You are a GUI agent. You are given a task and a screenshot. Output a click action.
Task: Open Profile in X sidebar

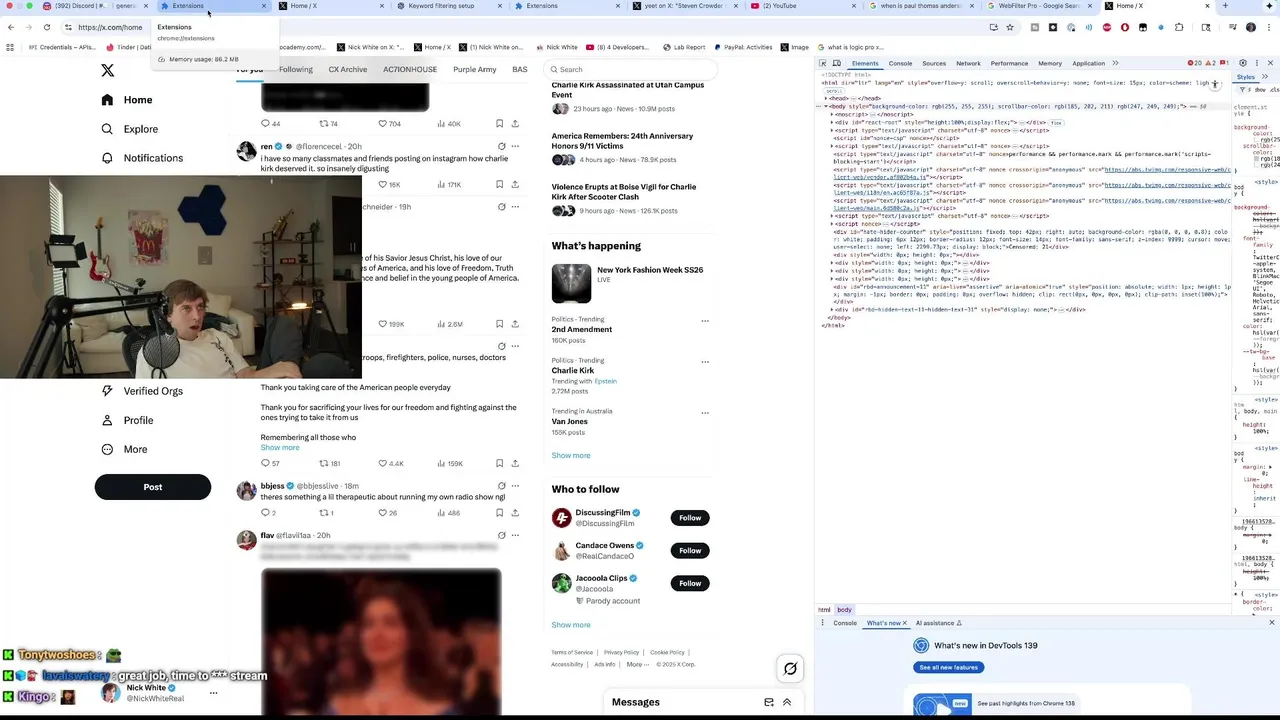click(x=126, y=420)
